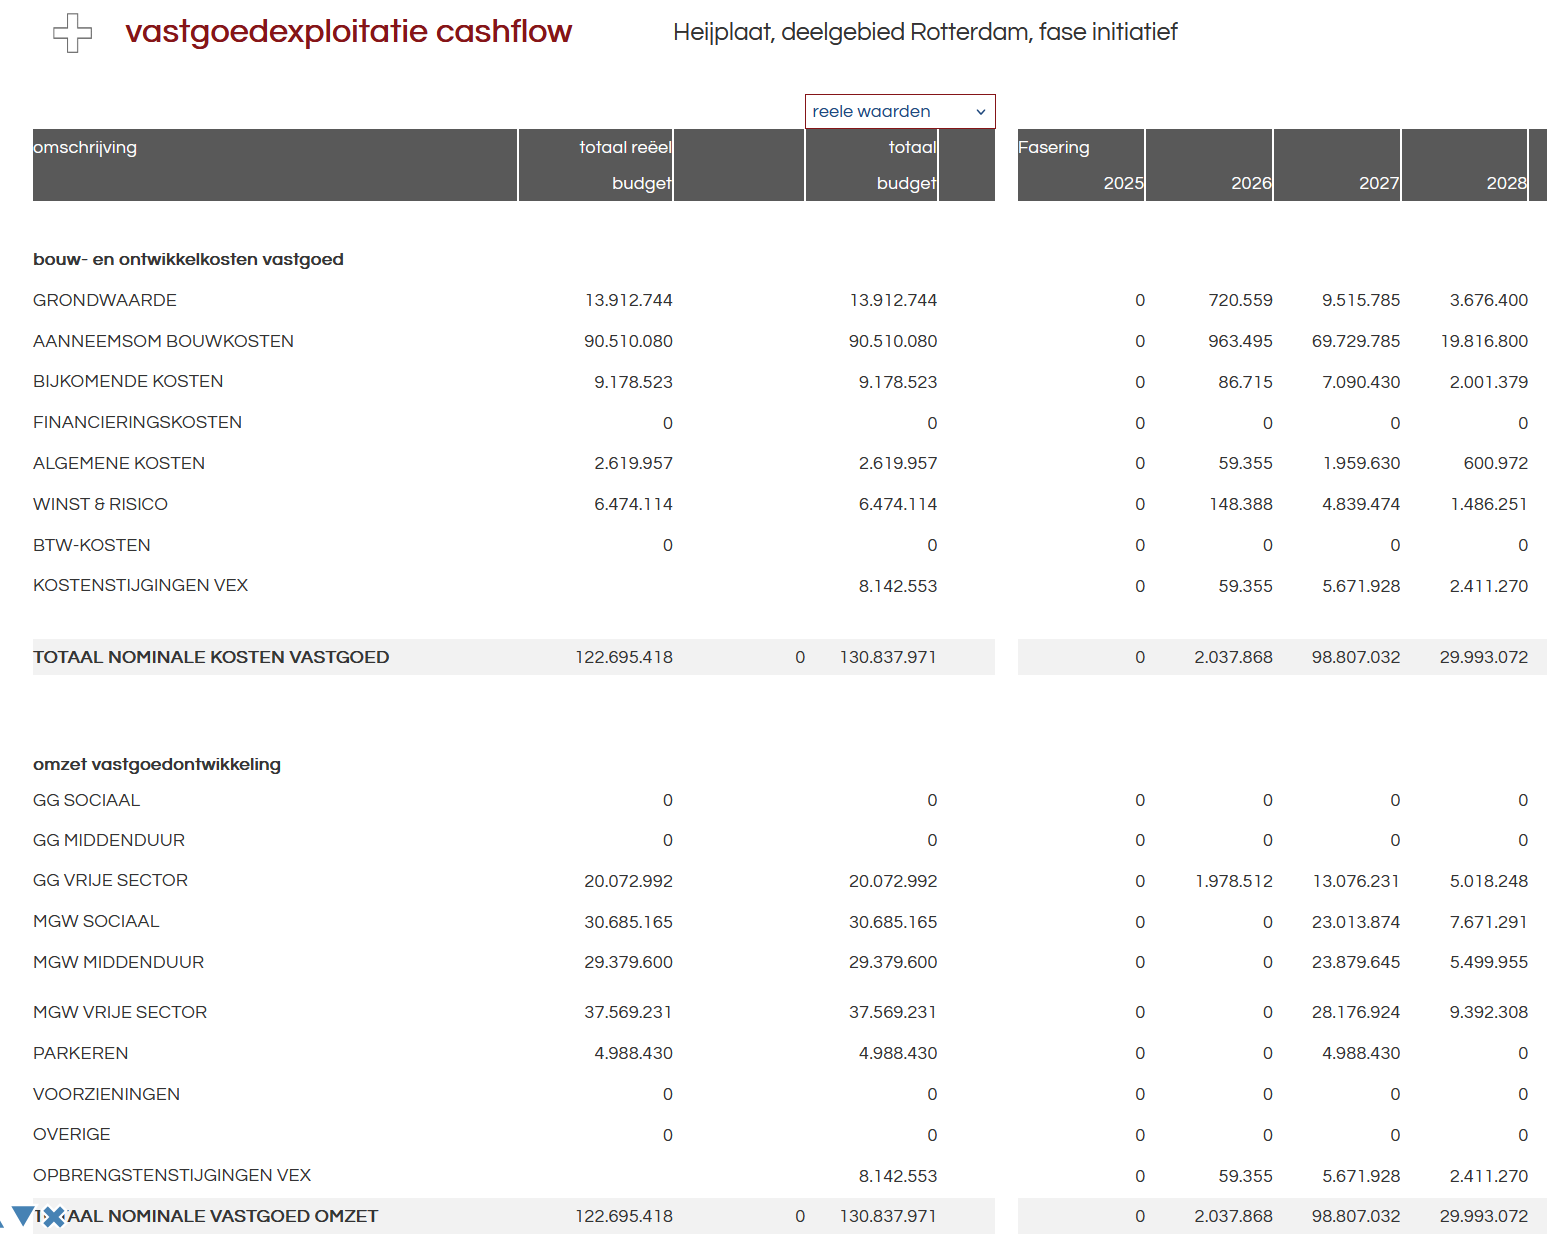The image size is (1547, 1237).
Task: Open the 'reele waarden' dropdown
Action: click(x=899, y=111)
